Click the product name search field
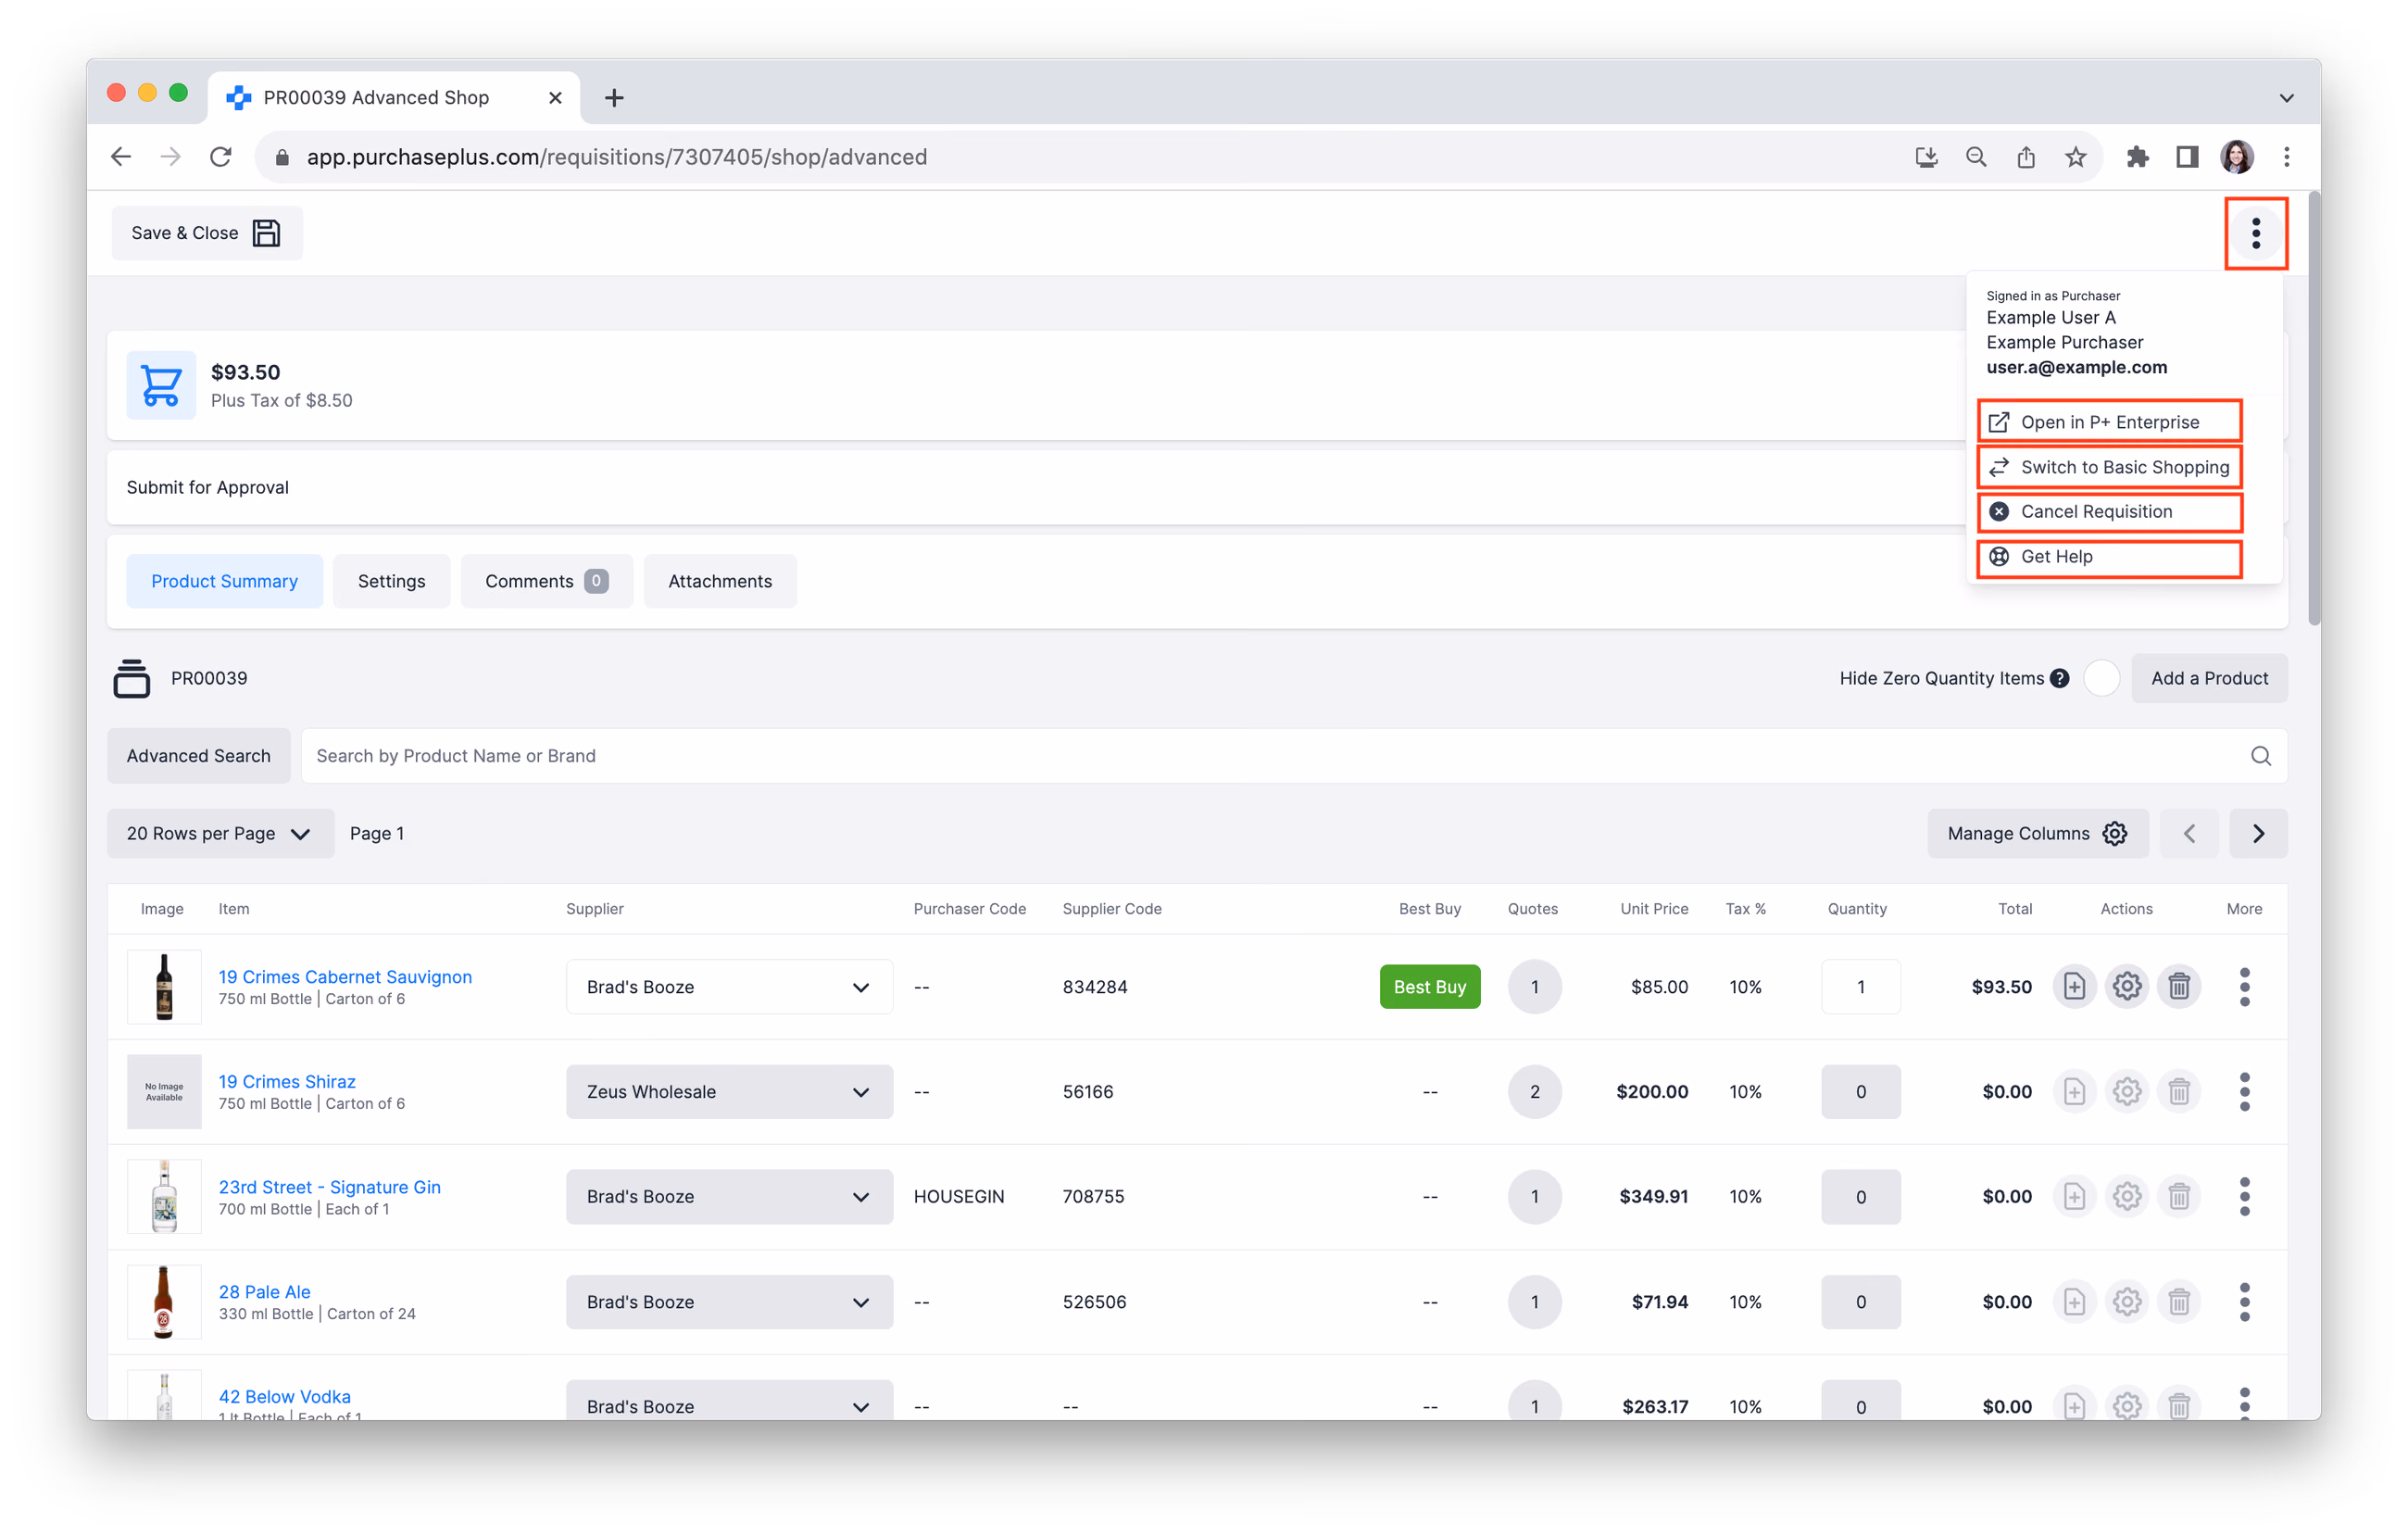2408x1535 pixels. pyautogui.click(x=1294, y=756)
